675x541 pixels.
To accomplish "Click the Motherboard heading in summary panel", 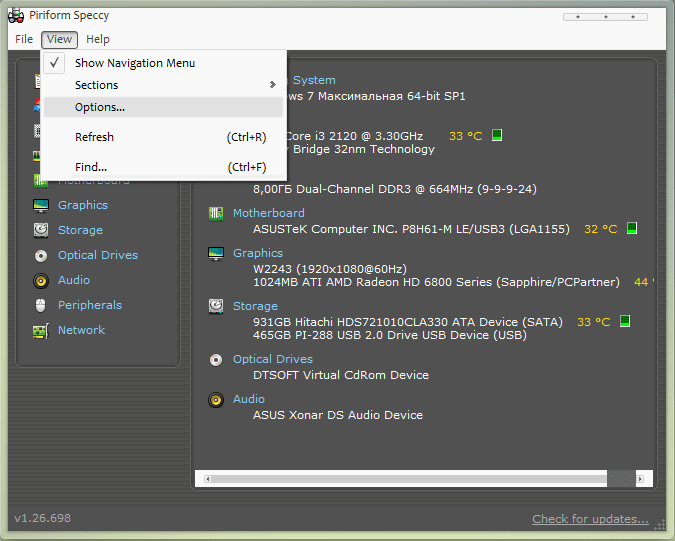I will point(269,213).
